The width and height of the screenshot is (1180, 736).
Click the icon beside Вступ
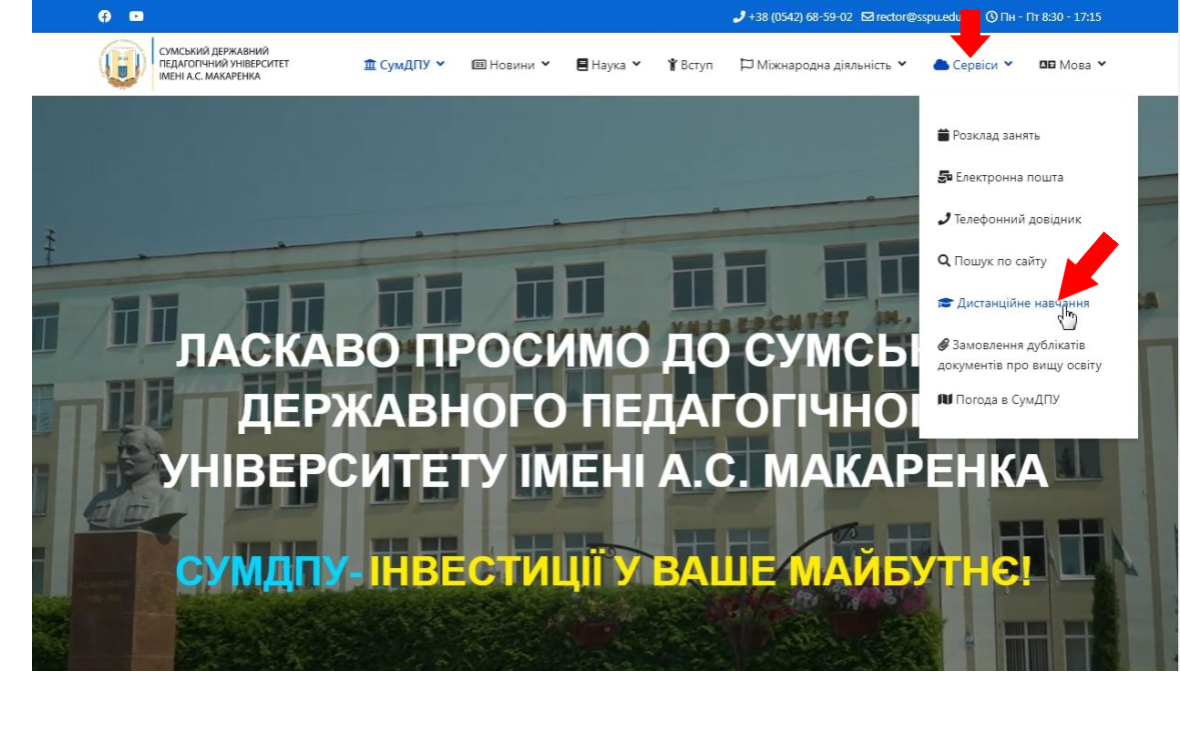click(672, 65)
